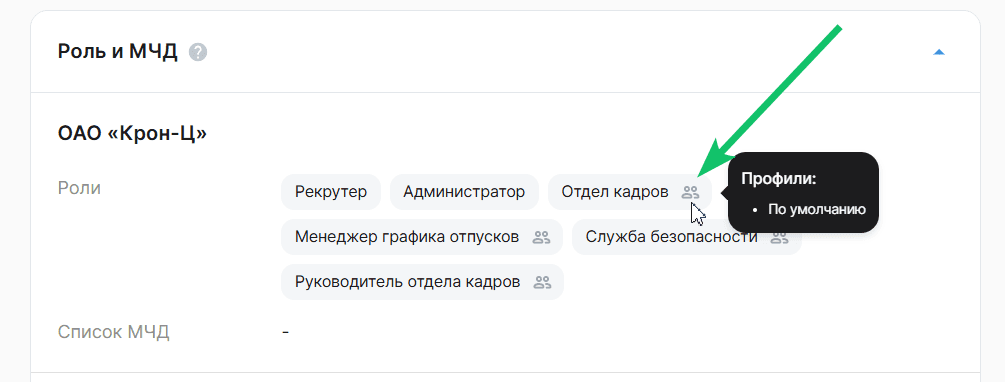This screenshot has height=382, width=1005.
Task: Click the Роли field label
Action: click(x=79, y=189)
